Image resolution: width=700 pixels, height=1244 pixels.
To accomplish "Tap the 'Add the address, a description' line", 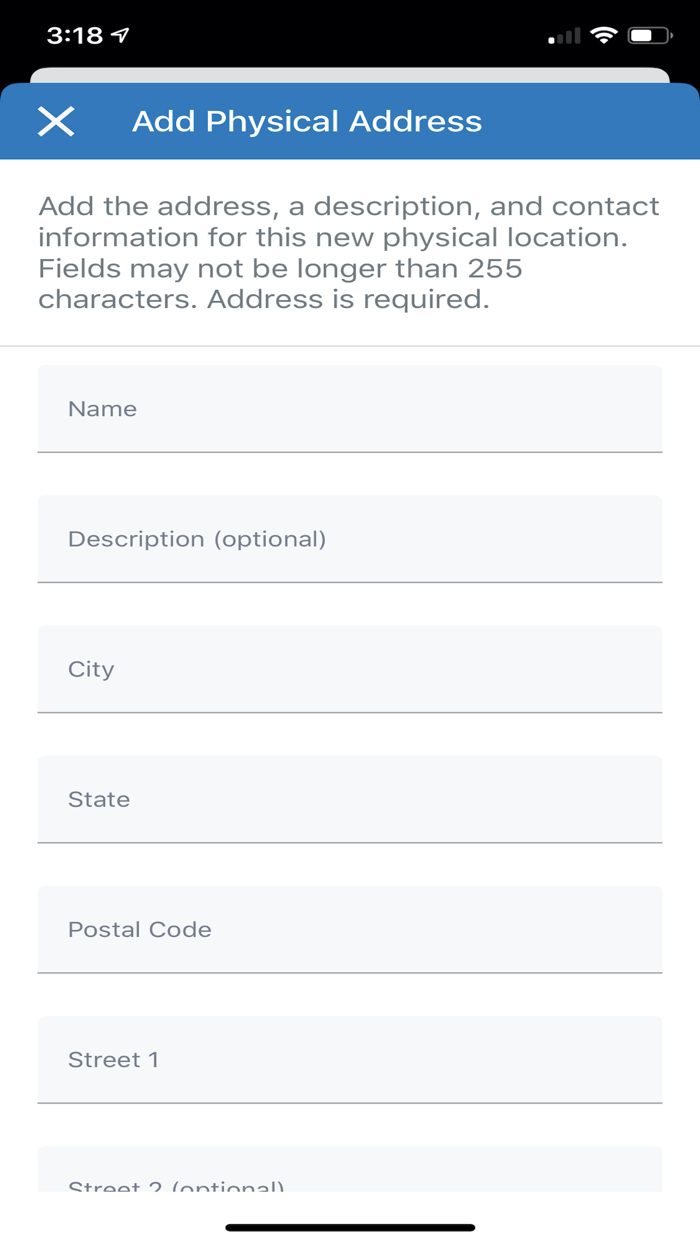I will [348, 207].
